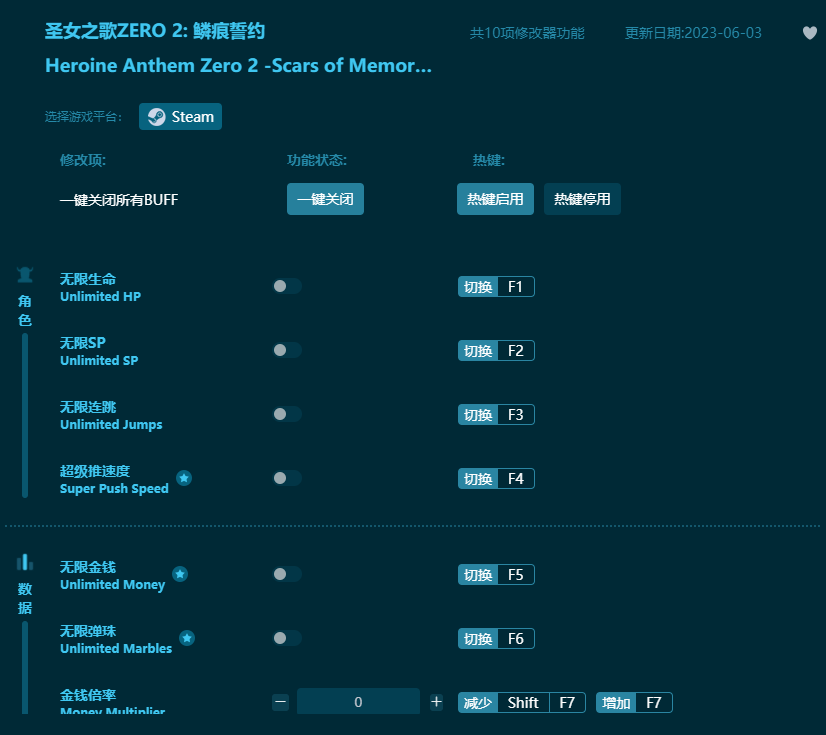The height and width of the screenshot is (735, 826).
Task: Turn on the Unlimited SP switch
Action: tap(287, 350)
